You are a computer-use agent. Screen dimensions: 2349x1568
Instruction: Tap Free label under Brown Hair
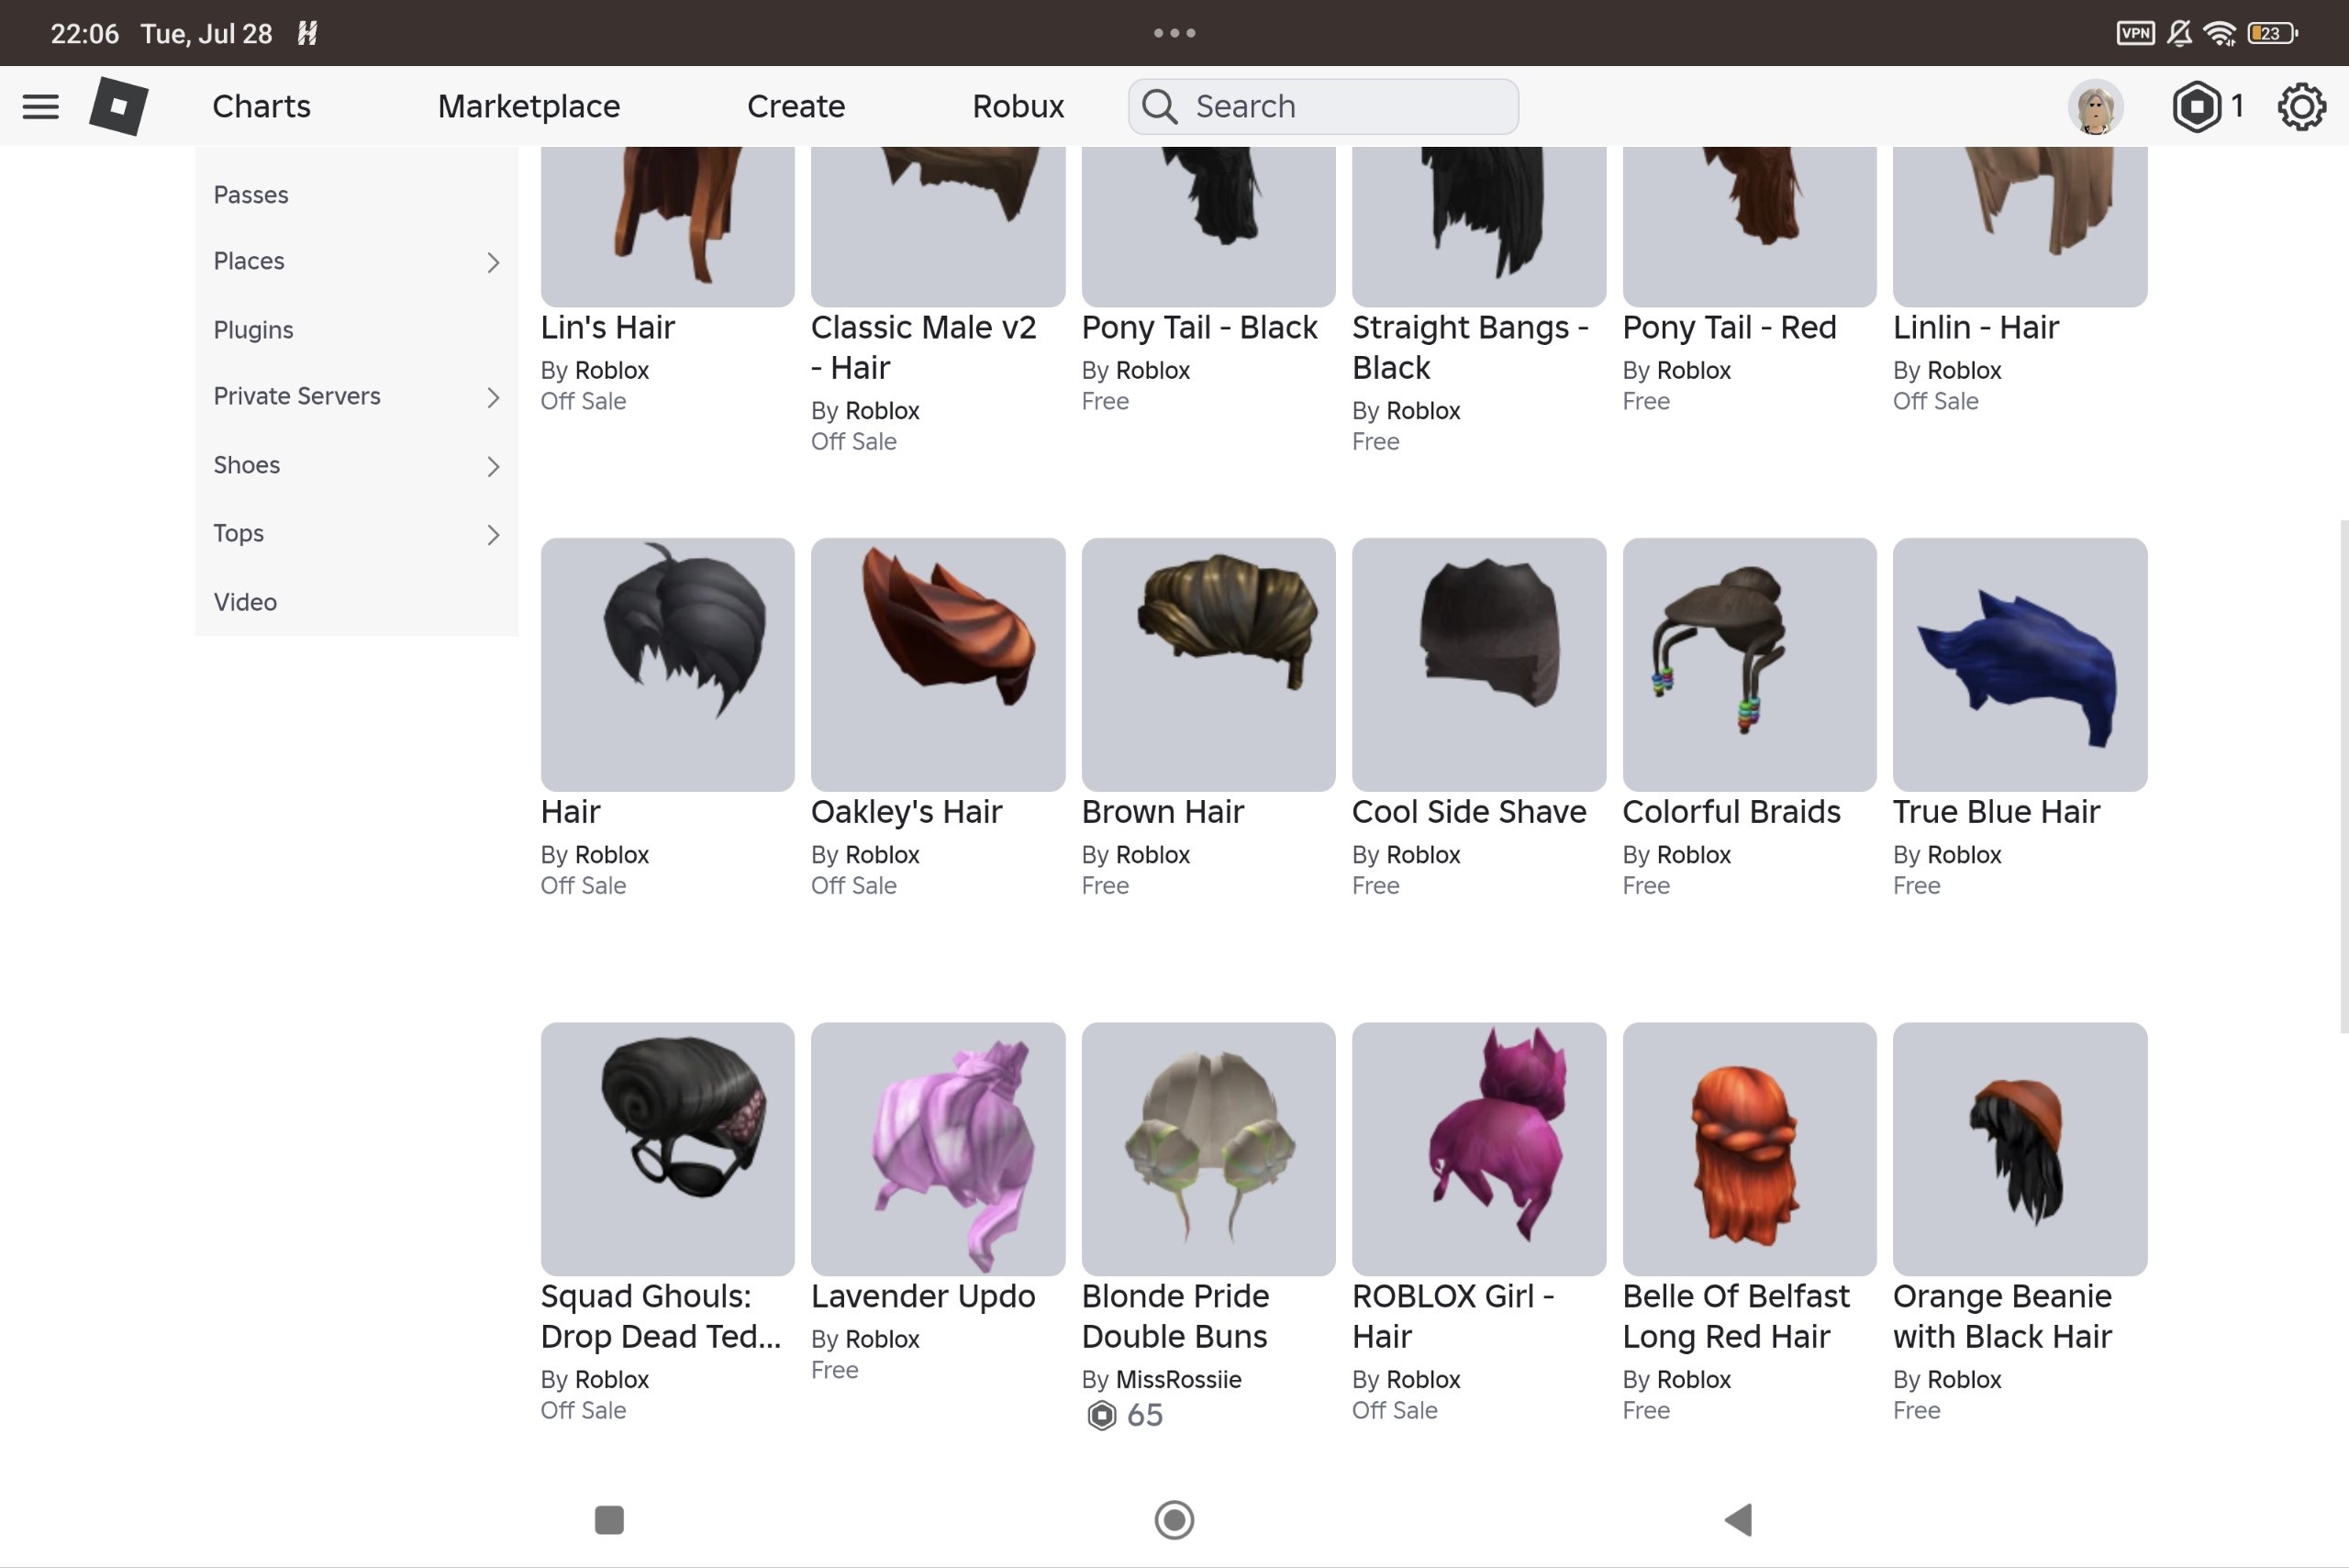1105,886
